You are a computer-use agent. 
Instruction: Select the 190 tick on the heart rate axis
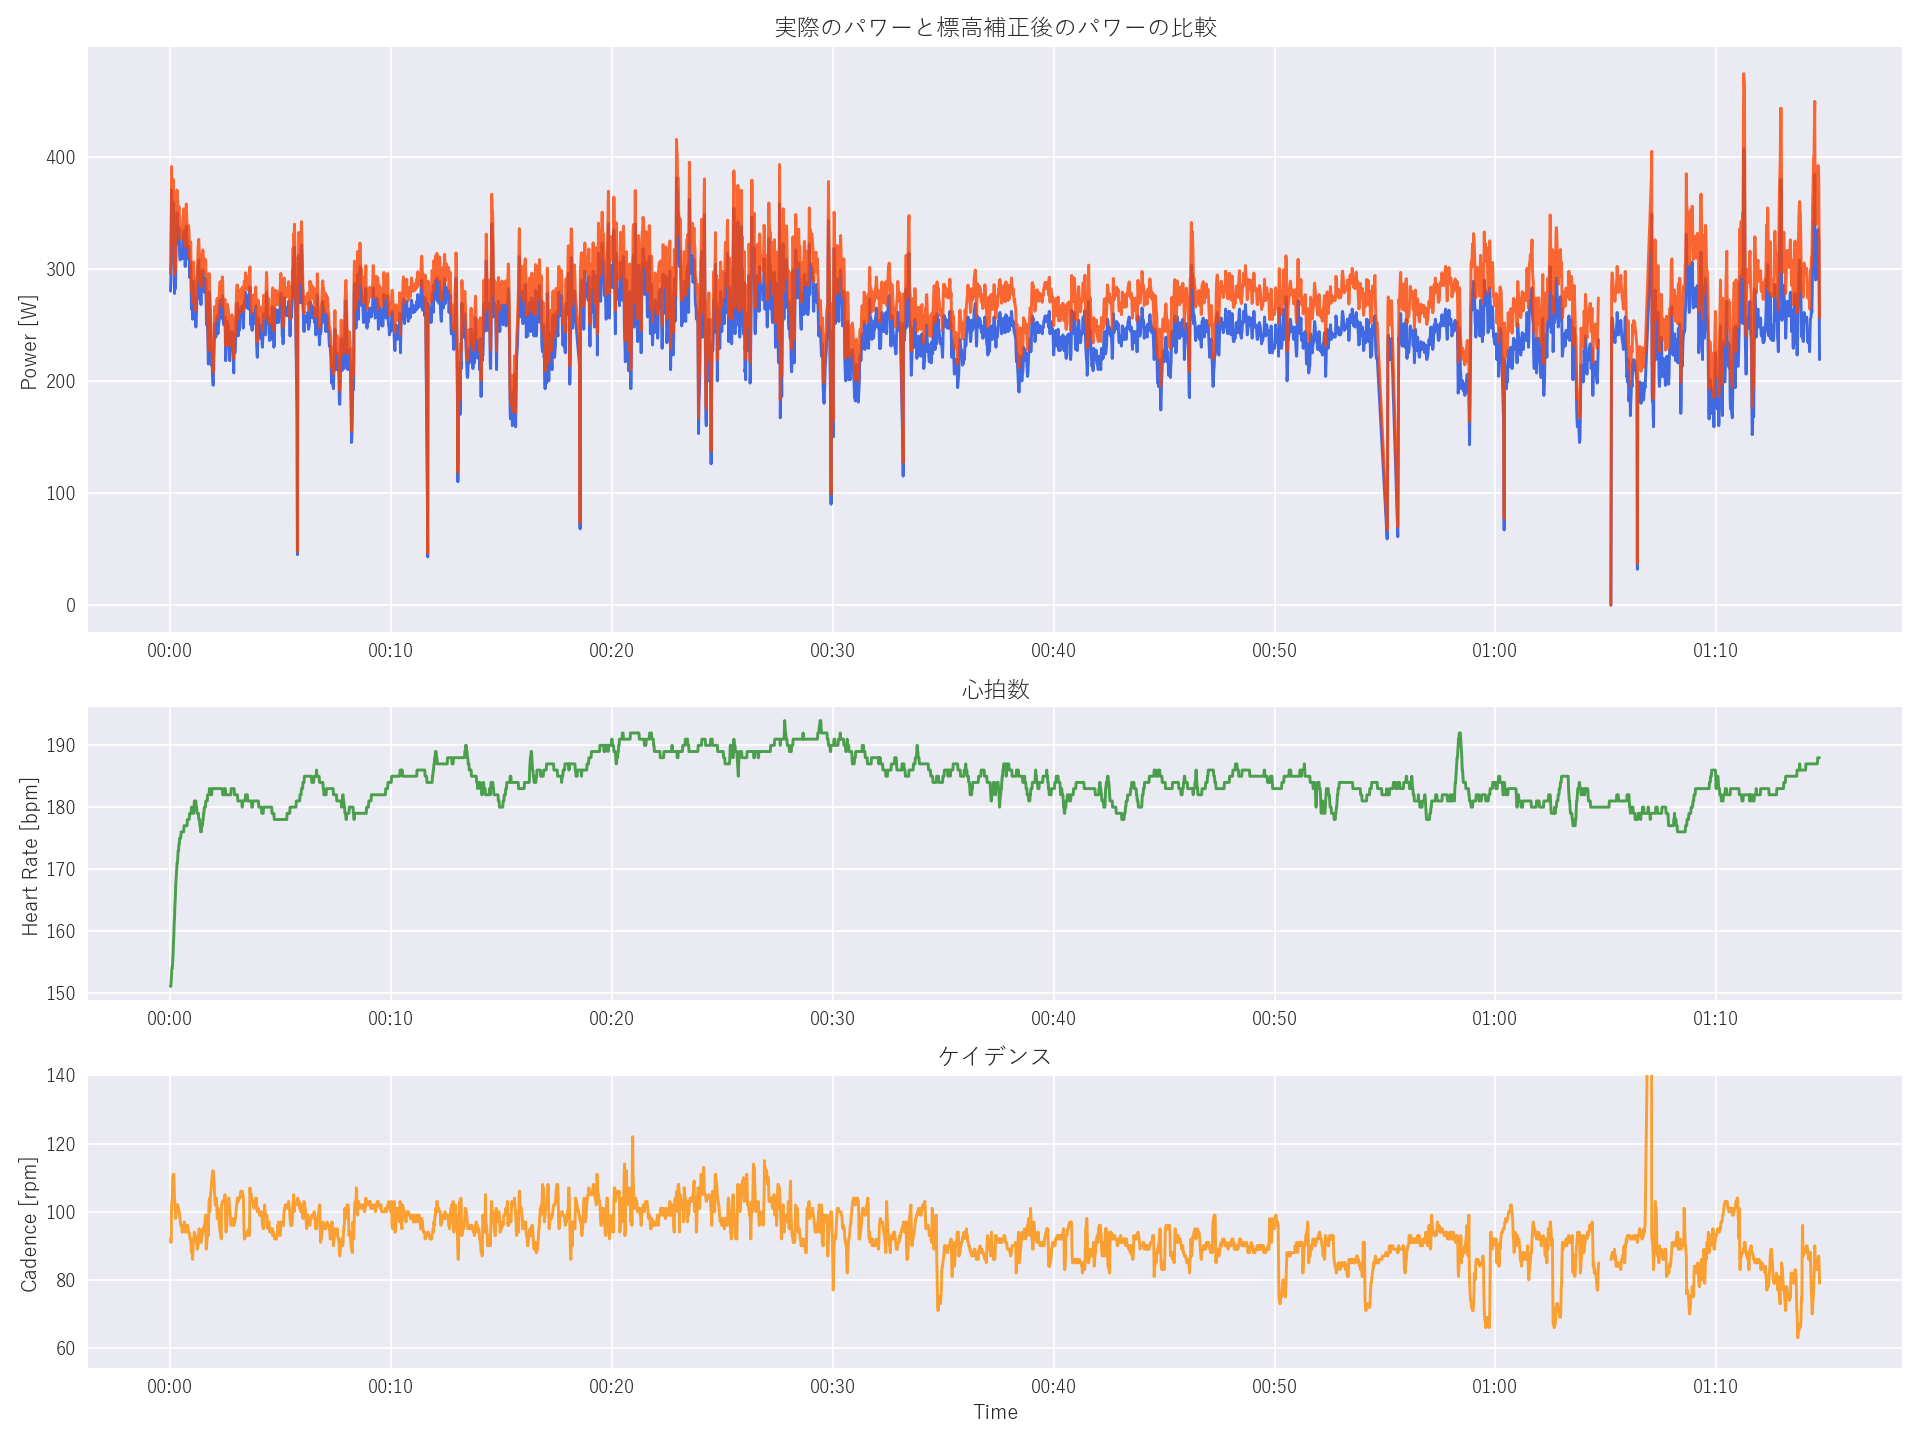(x=60, y=745)
